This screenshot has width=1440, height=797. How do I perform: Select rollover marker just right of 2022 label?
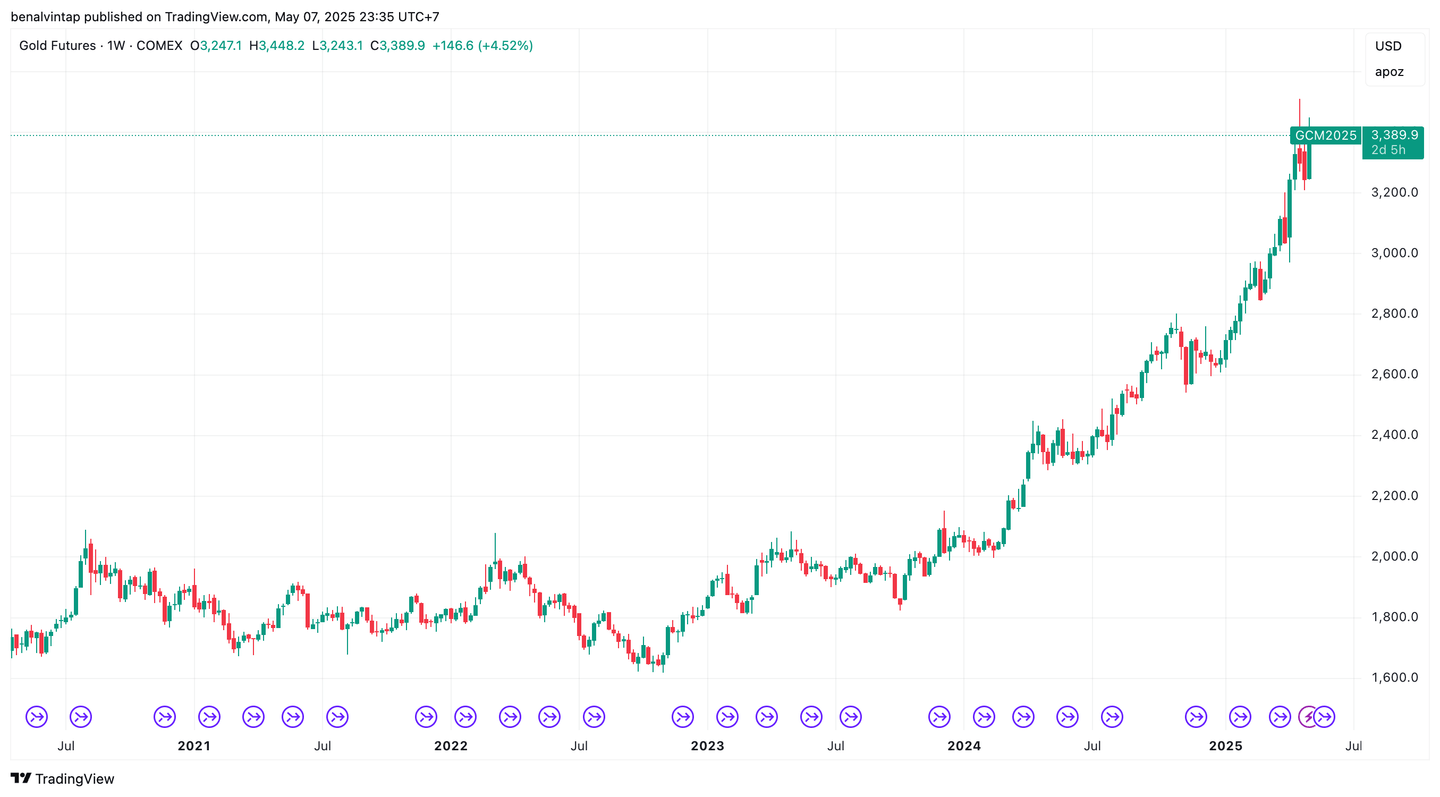[466, 716]
